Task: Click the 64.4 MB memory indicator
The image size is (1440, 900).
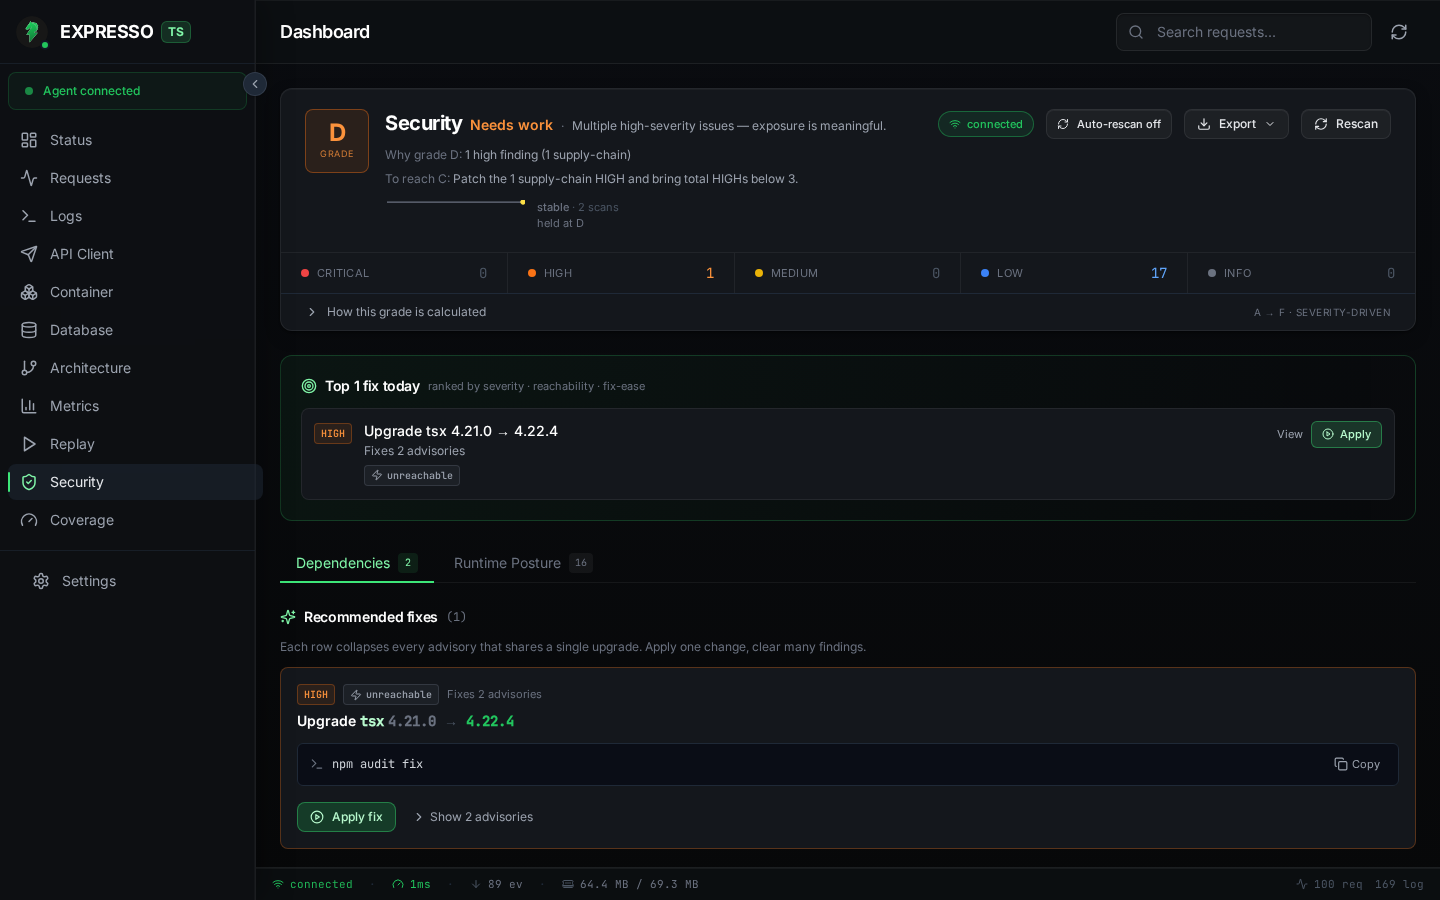Action: [x=630, y=884]
